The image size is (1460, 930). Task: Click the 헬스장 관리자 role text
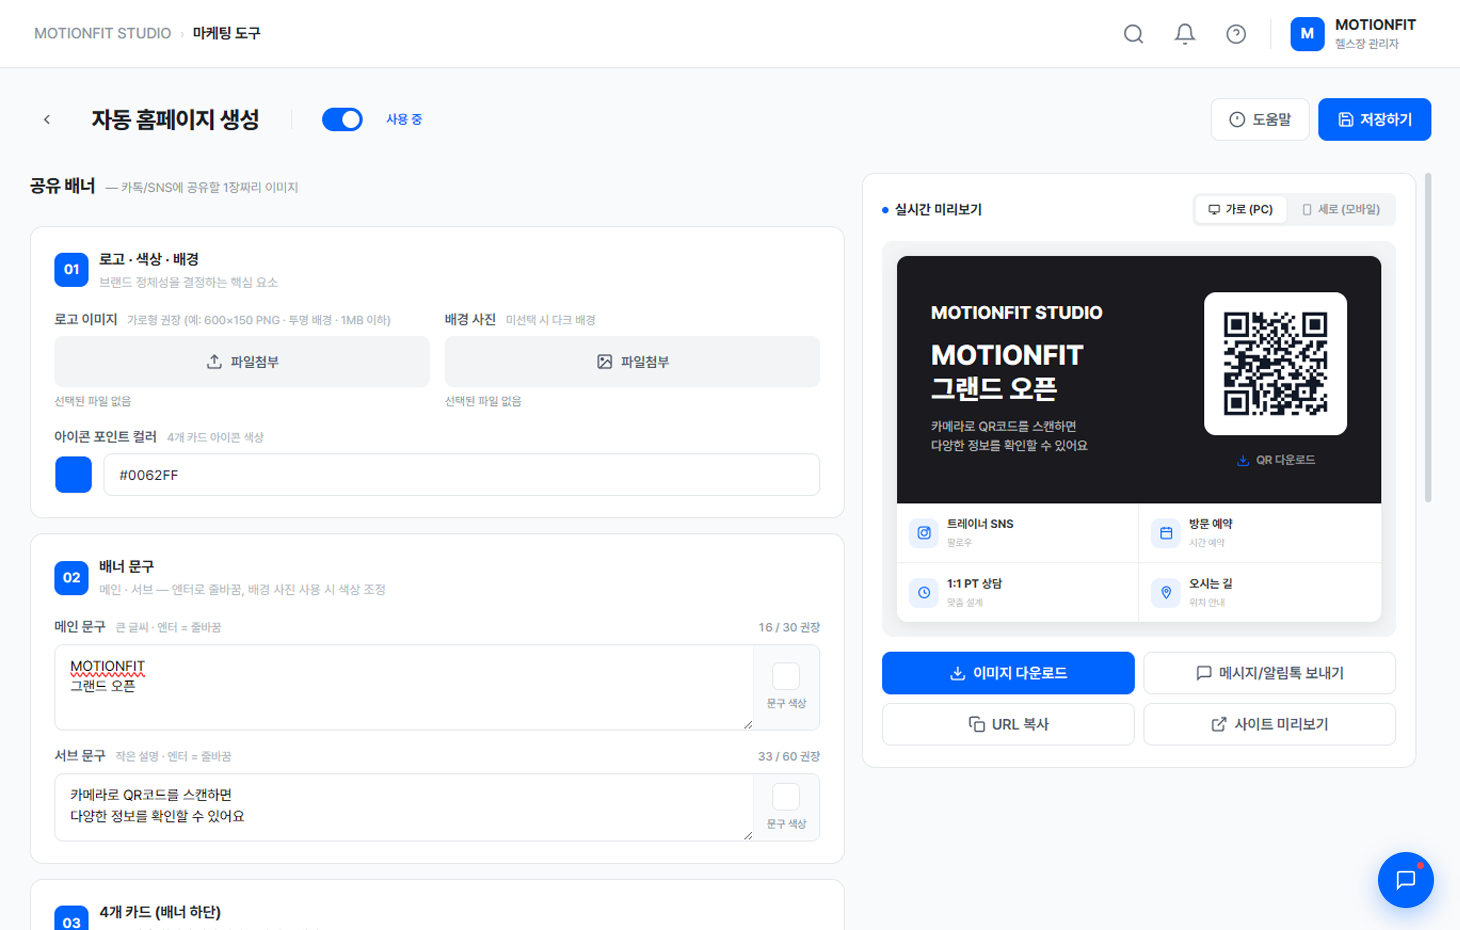click(1367, 44)
